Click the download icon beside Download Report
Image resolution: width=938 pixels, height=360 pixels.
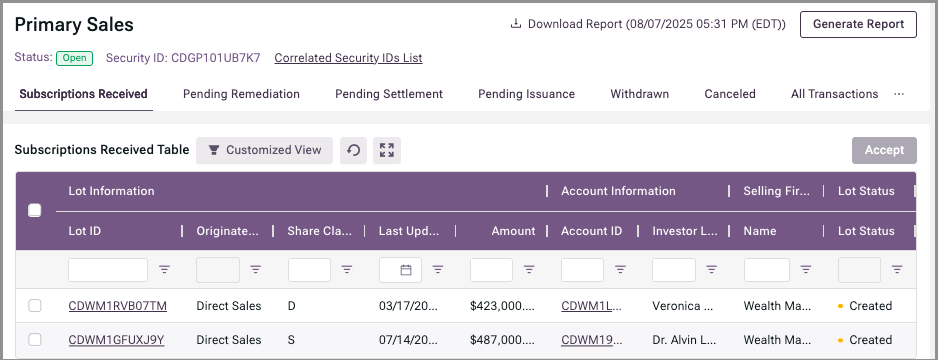point(515,24)
